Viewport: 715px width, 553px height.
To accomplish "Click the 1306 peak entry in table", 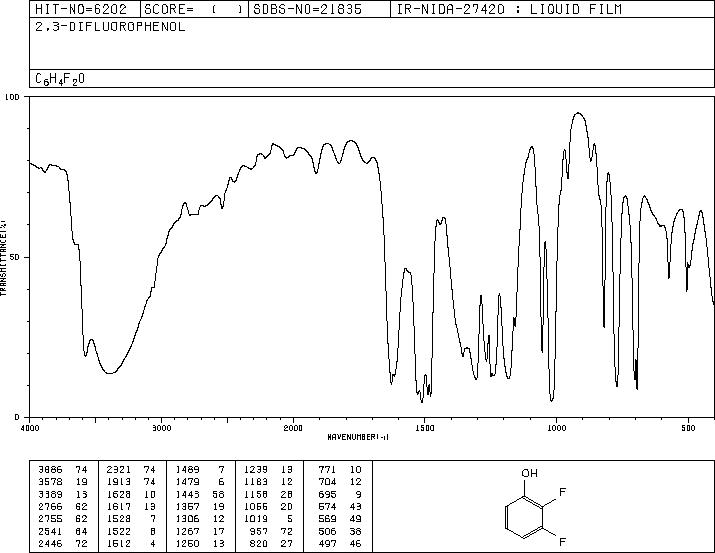I will [200, 519].
